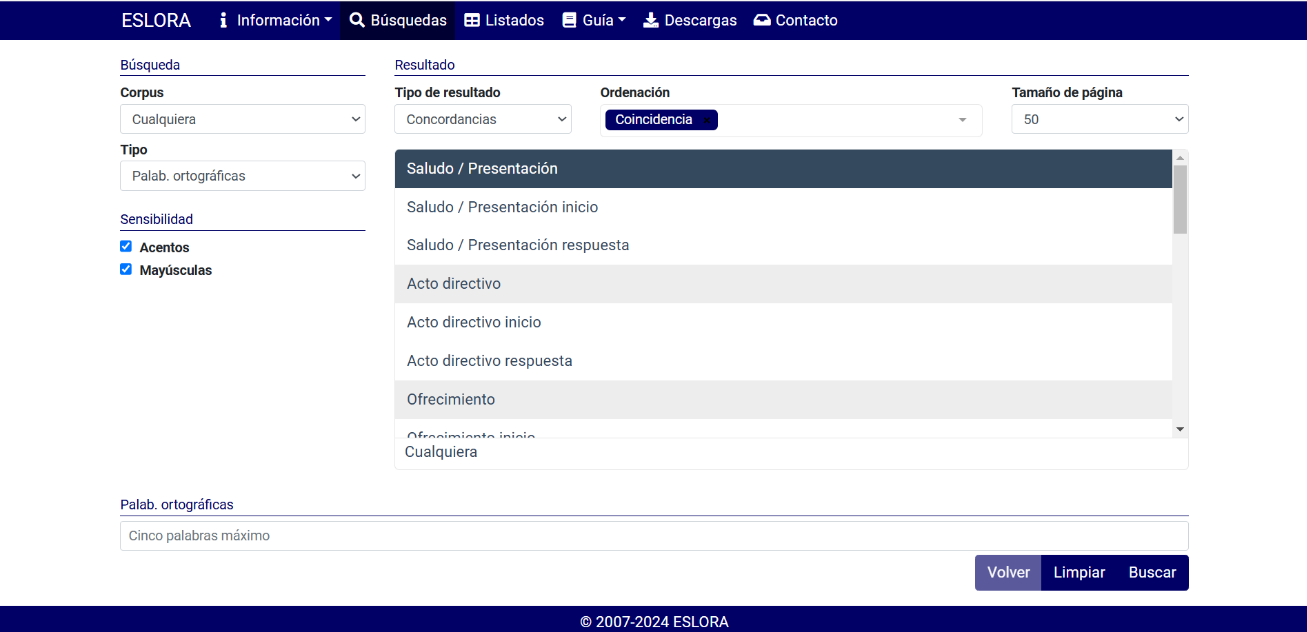Click the info icon beside Información
The image size is (1307, 632).
[x=223, y=20]
